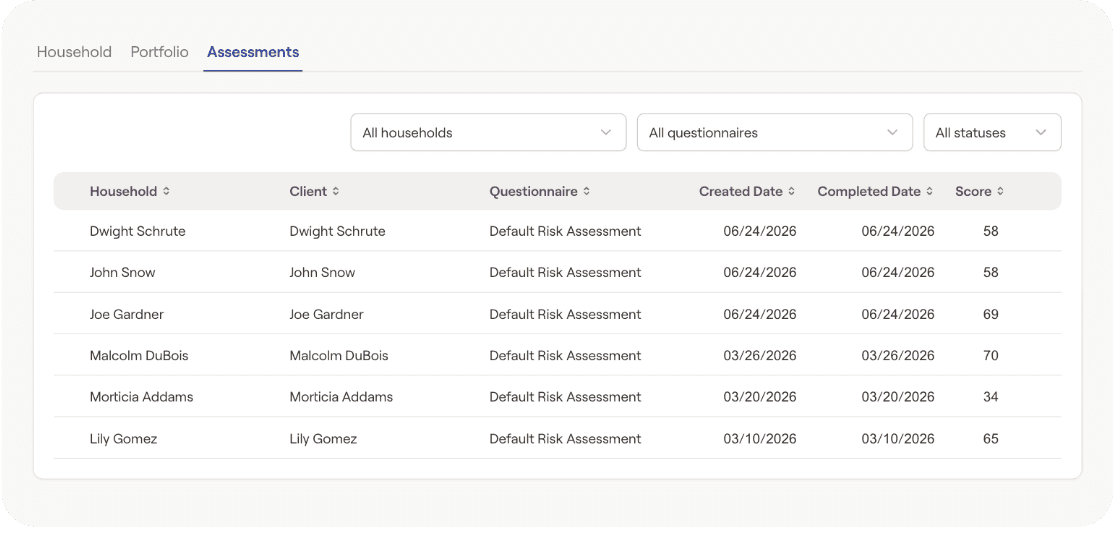This screenshot has width=1116, height=550.
Task: Click Default Risk Assessment for Lily Gomez
Action: (x=565, y=439)
